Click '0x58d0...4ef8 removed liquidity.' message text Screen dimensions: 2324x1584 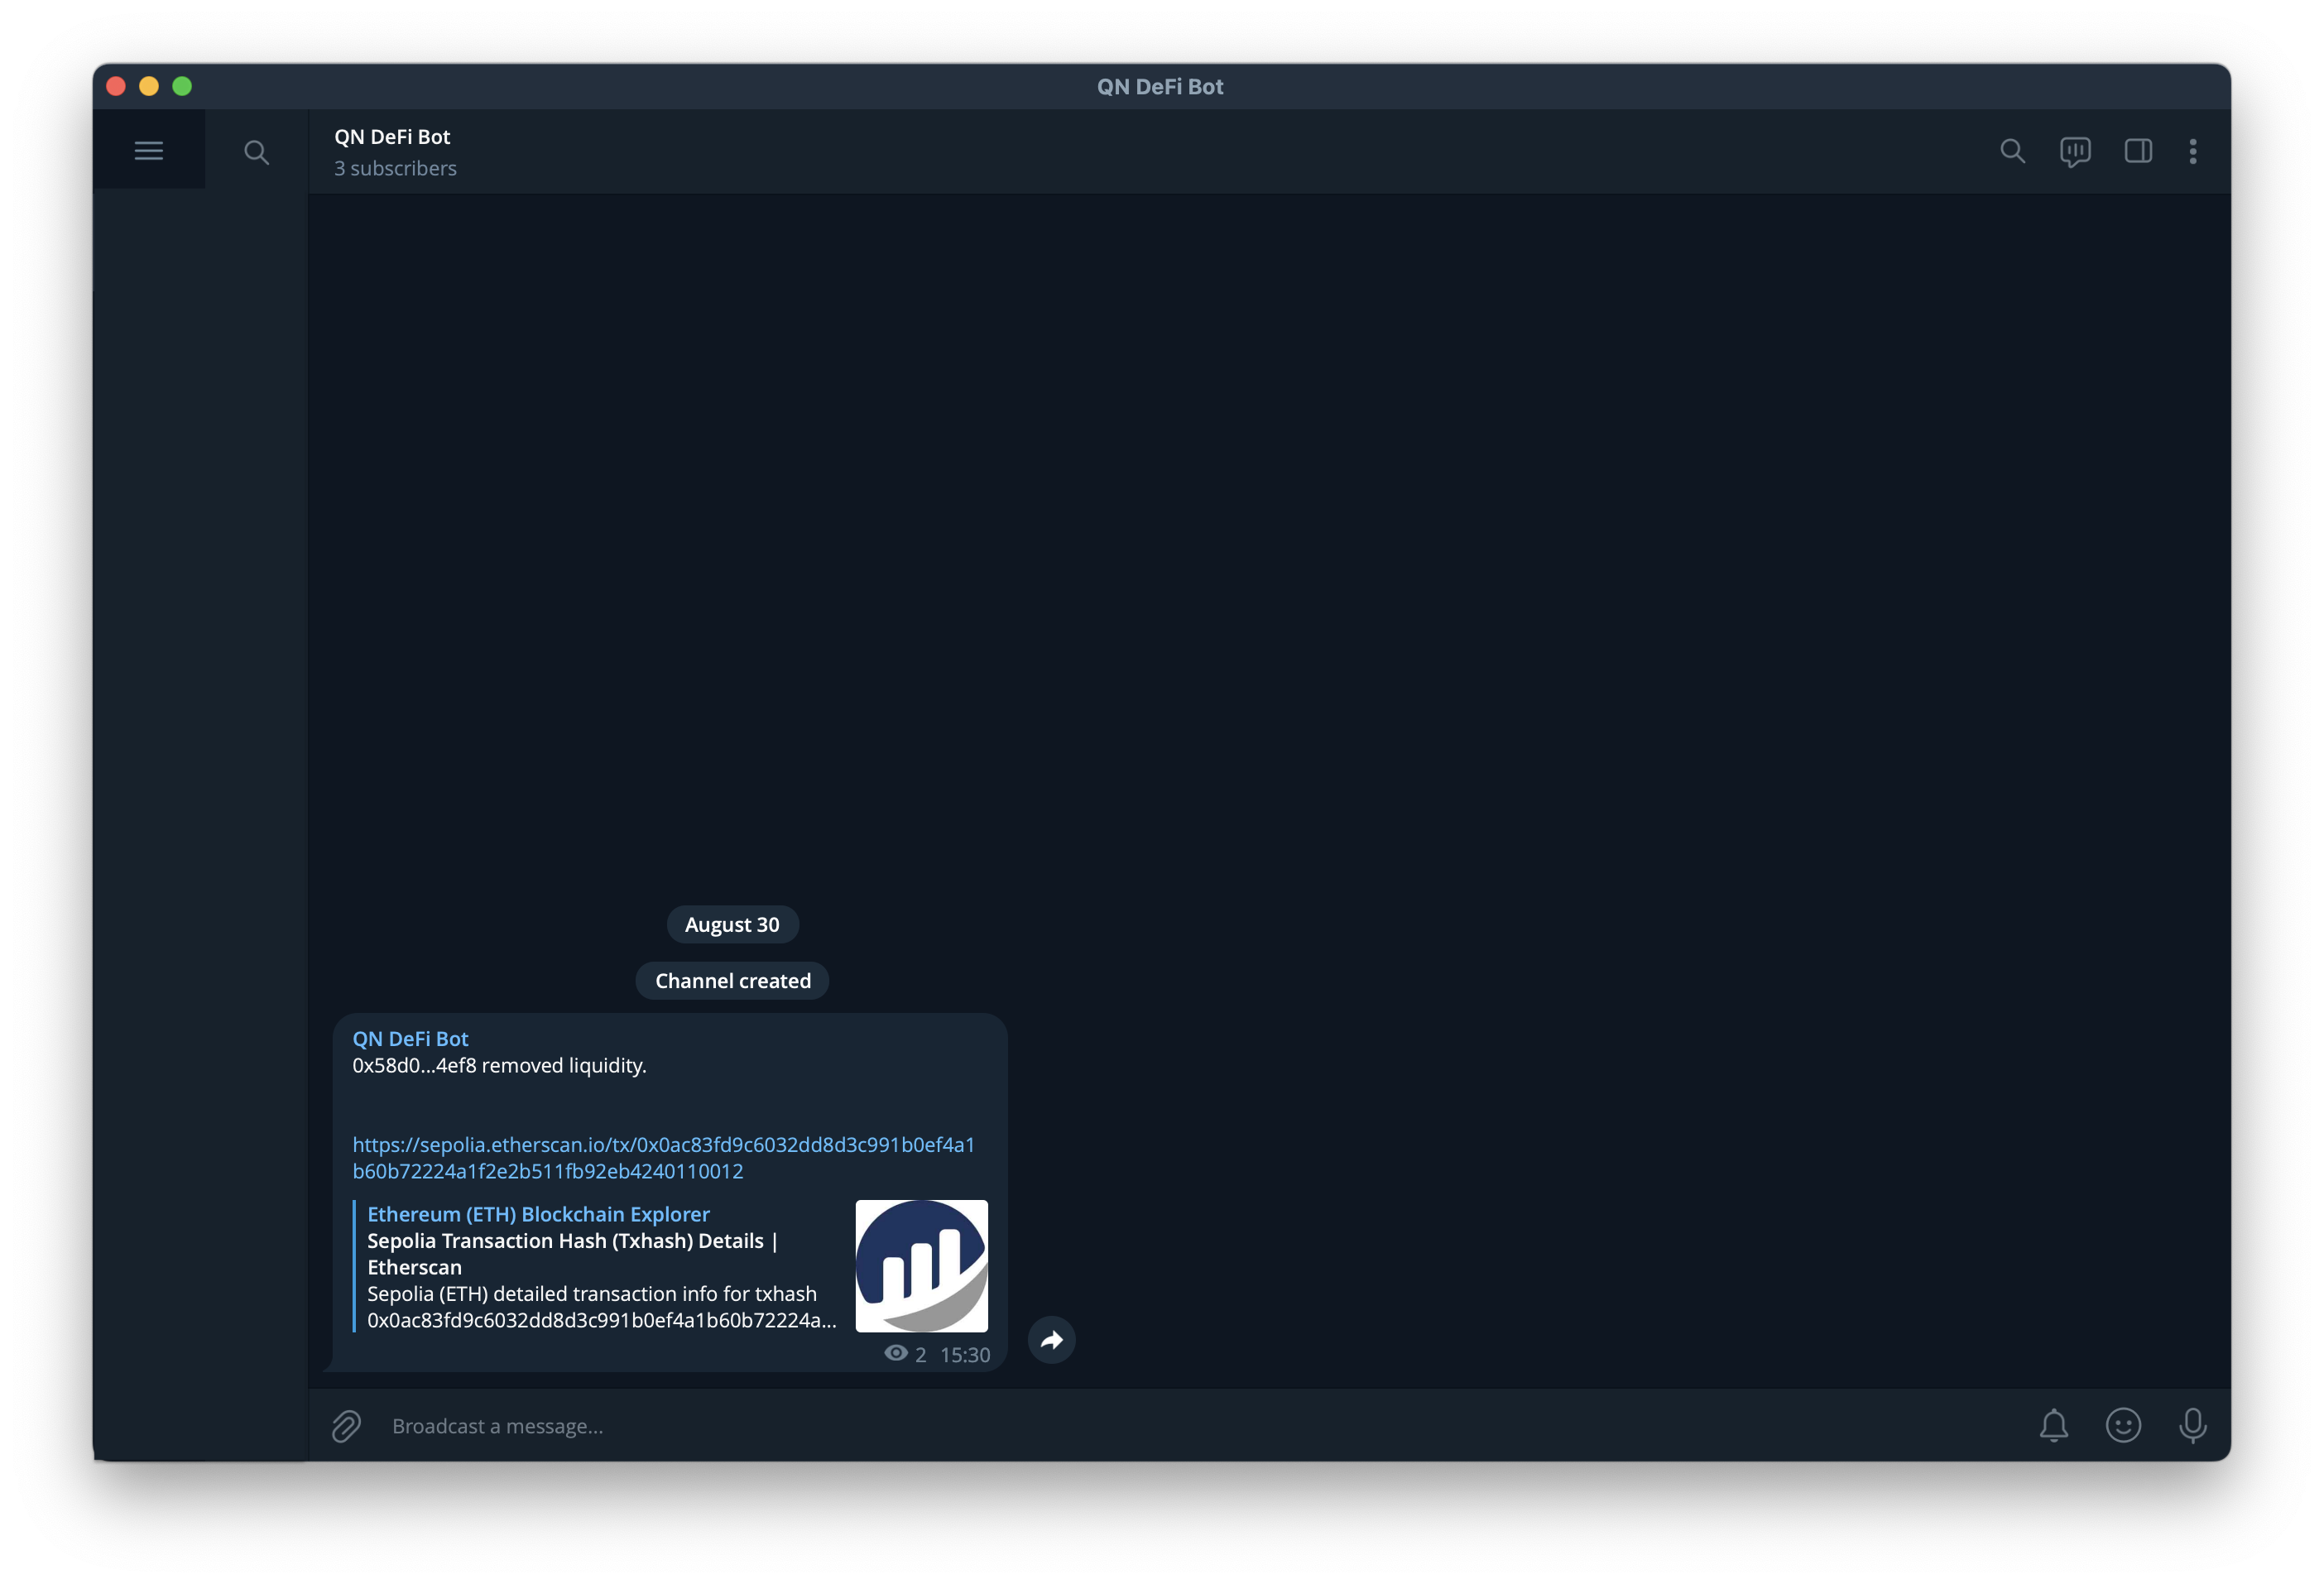pyautogui.click(x=499, y=1066)
